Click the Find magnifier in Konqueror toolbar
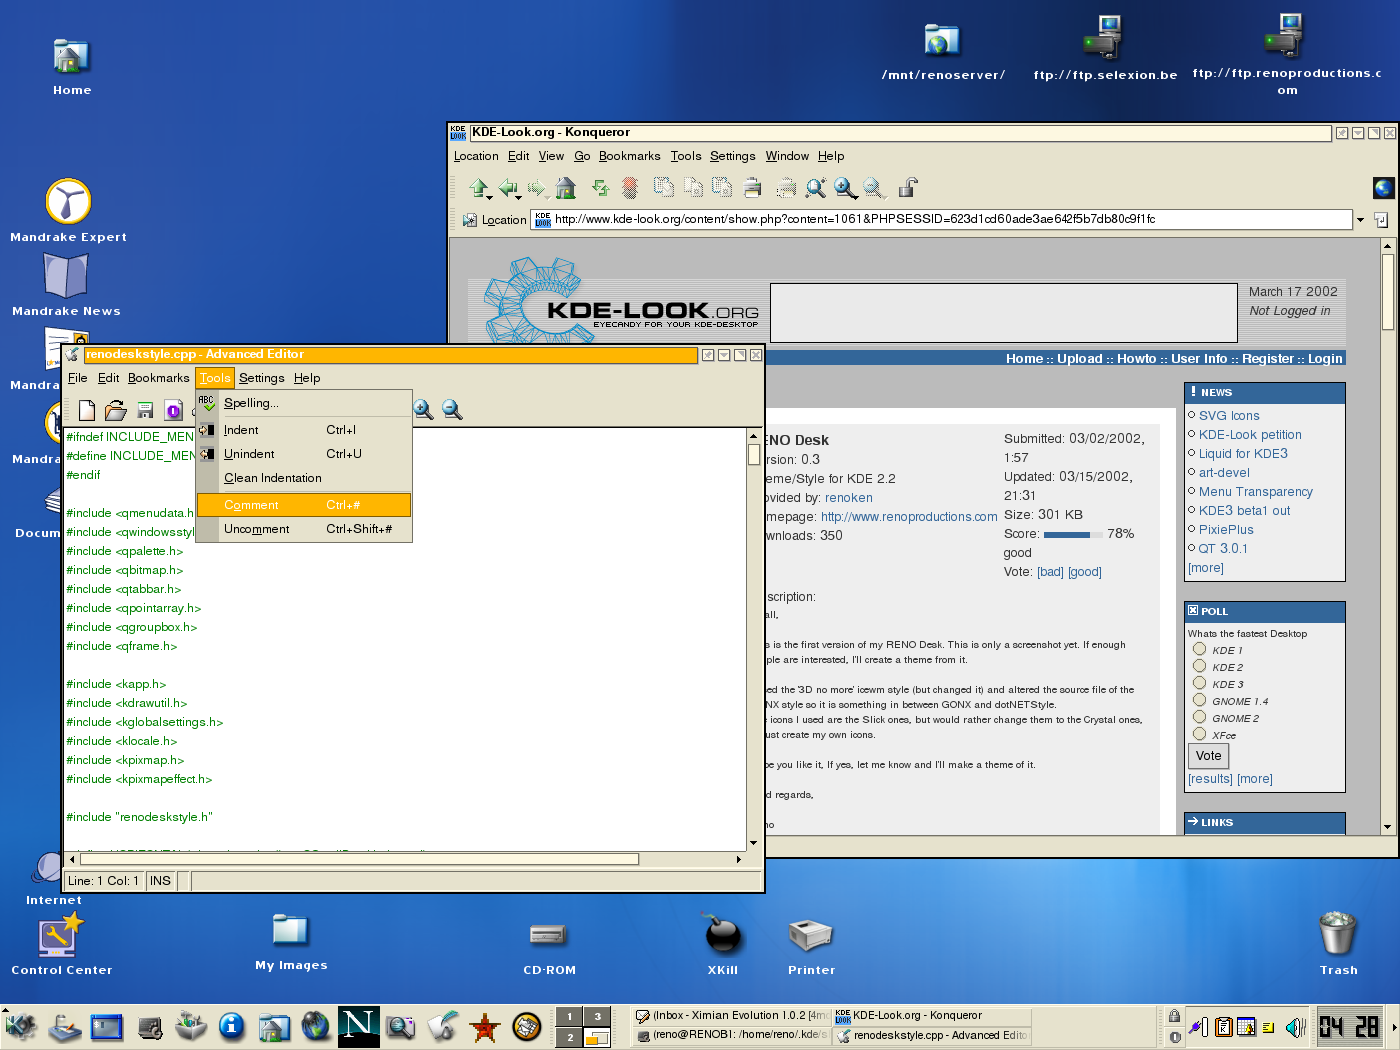1400x1050 pixels. click(816, 187)
